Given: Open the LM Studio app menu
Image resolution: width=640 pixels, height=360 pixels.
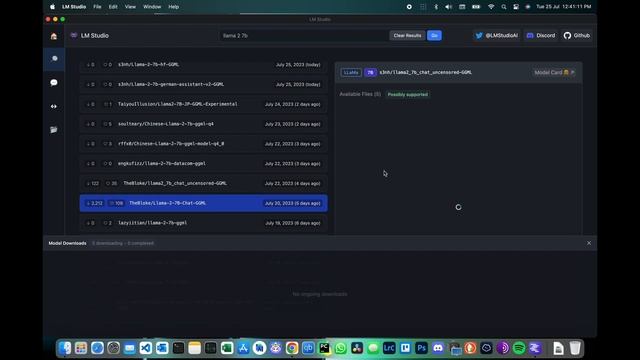Looking at the screenshot, I should tap(74, 7).
